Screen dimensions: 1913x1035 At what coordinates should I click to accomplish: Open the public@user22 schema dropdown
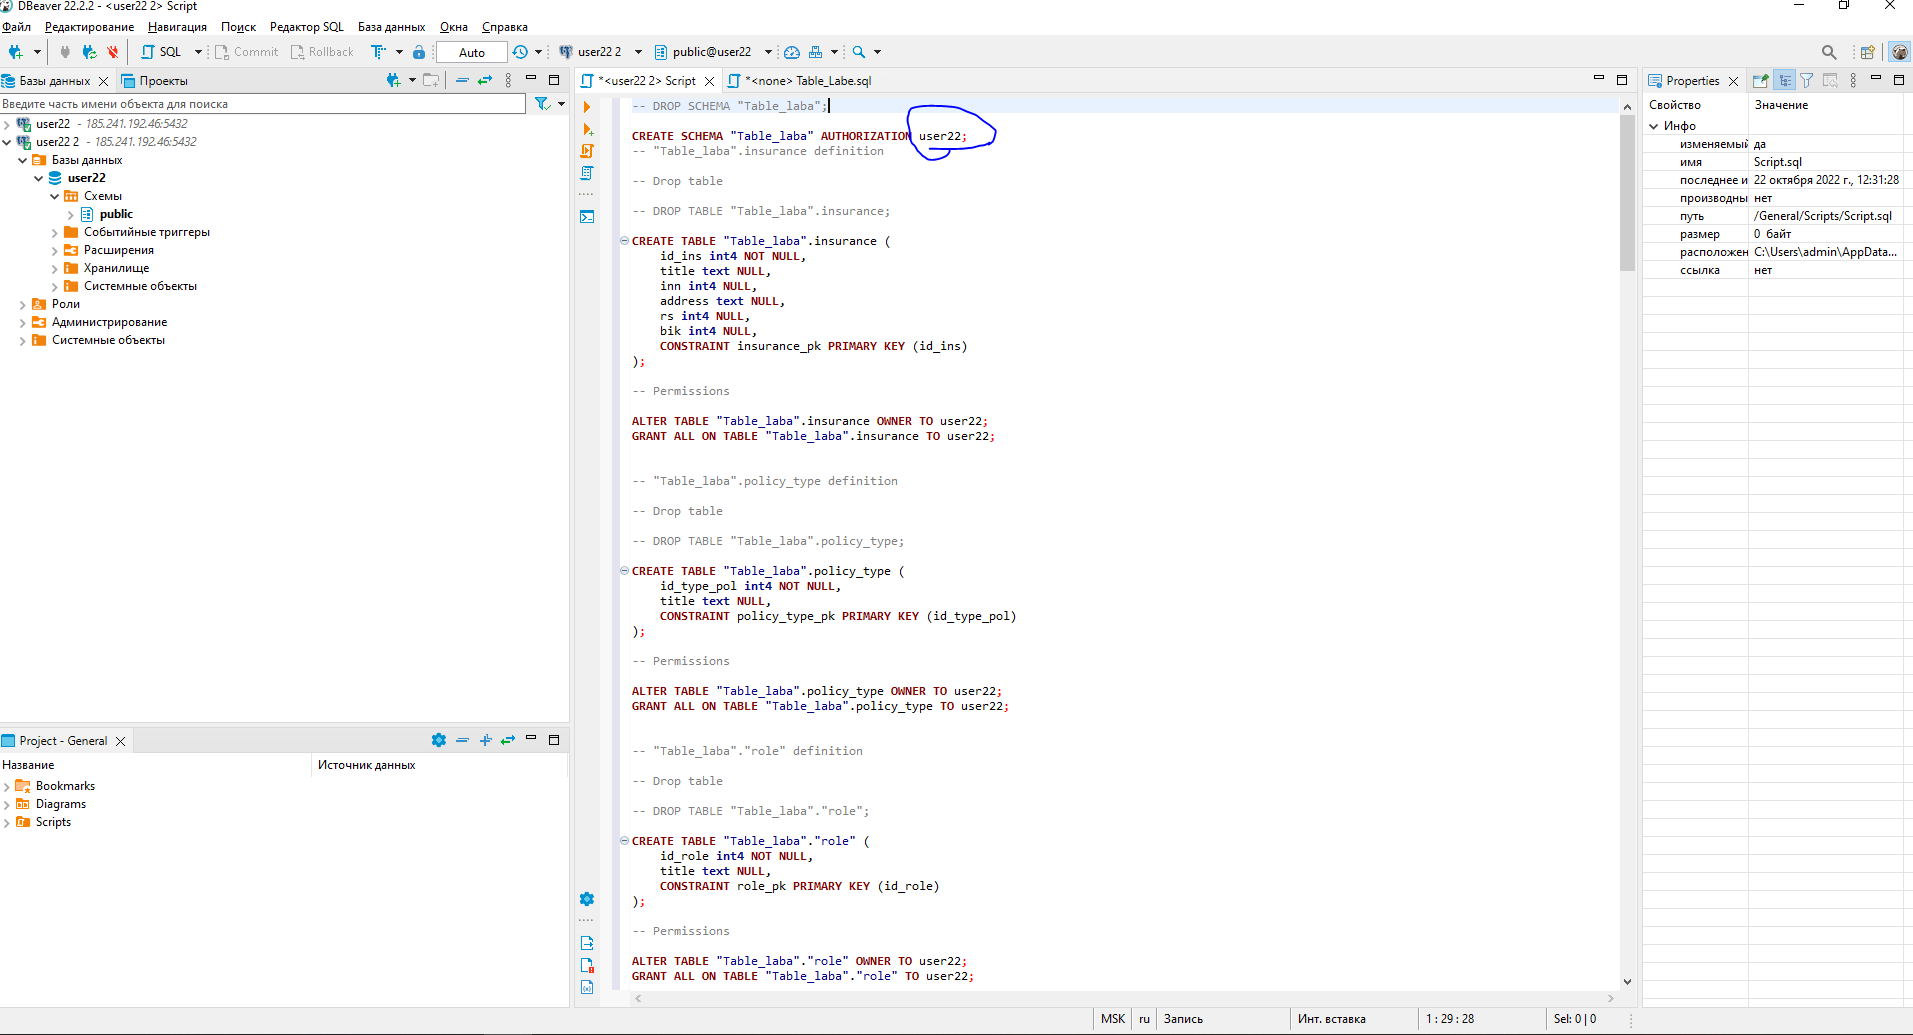click(x=768, y=52)
